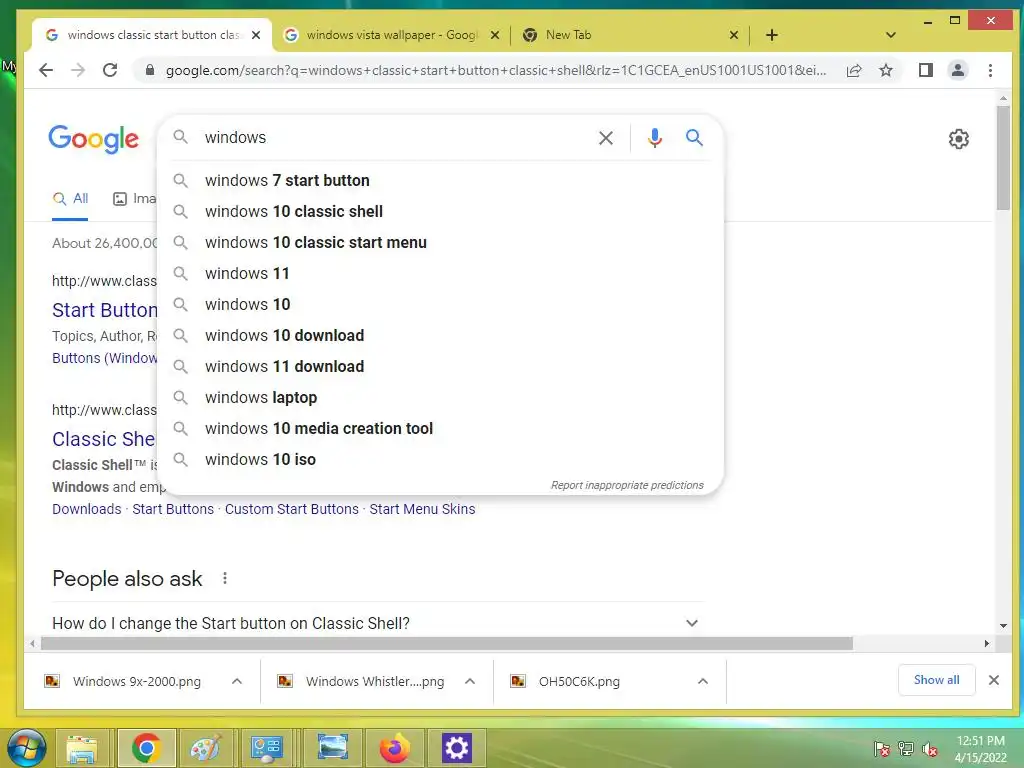Open Control Panel taskbar icon

(266, 748)
